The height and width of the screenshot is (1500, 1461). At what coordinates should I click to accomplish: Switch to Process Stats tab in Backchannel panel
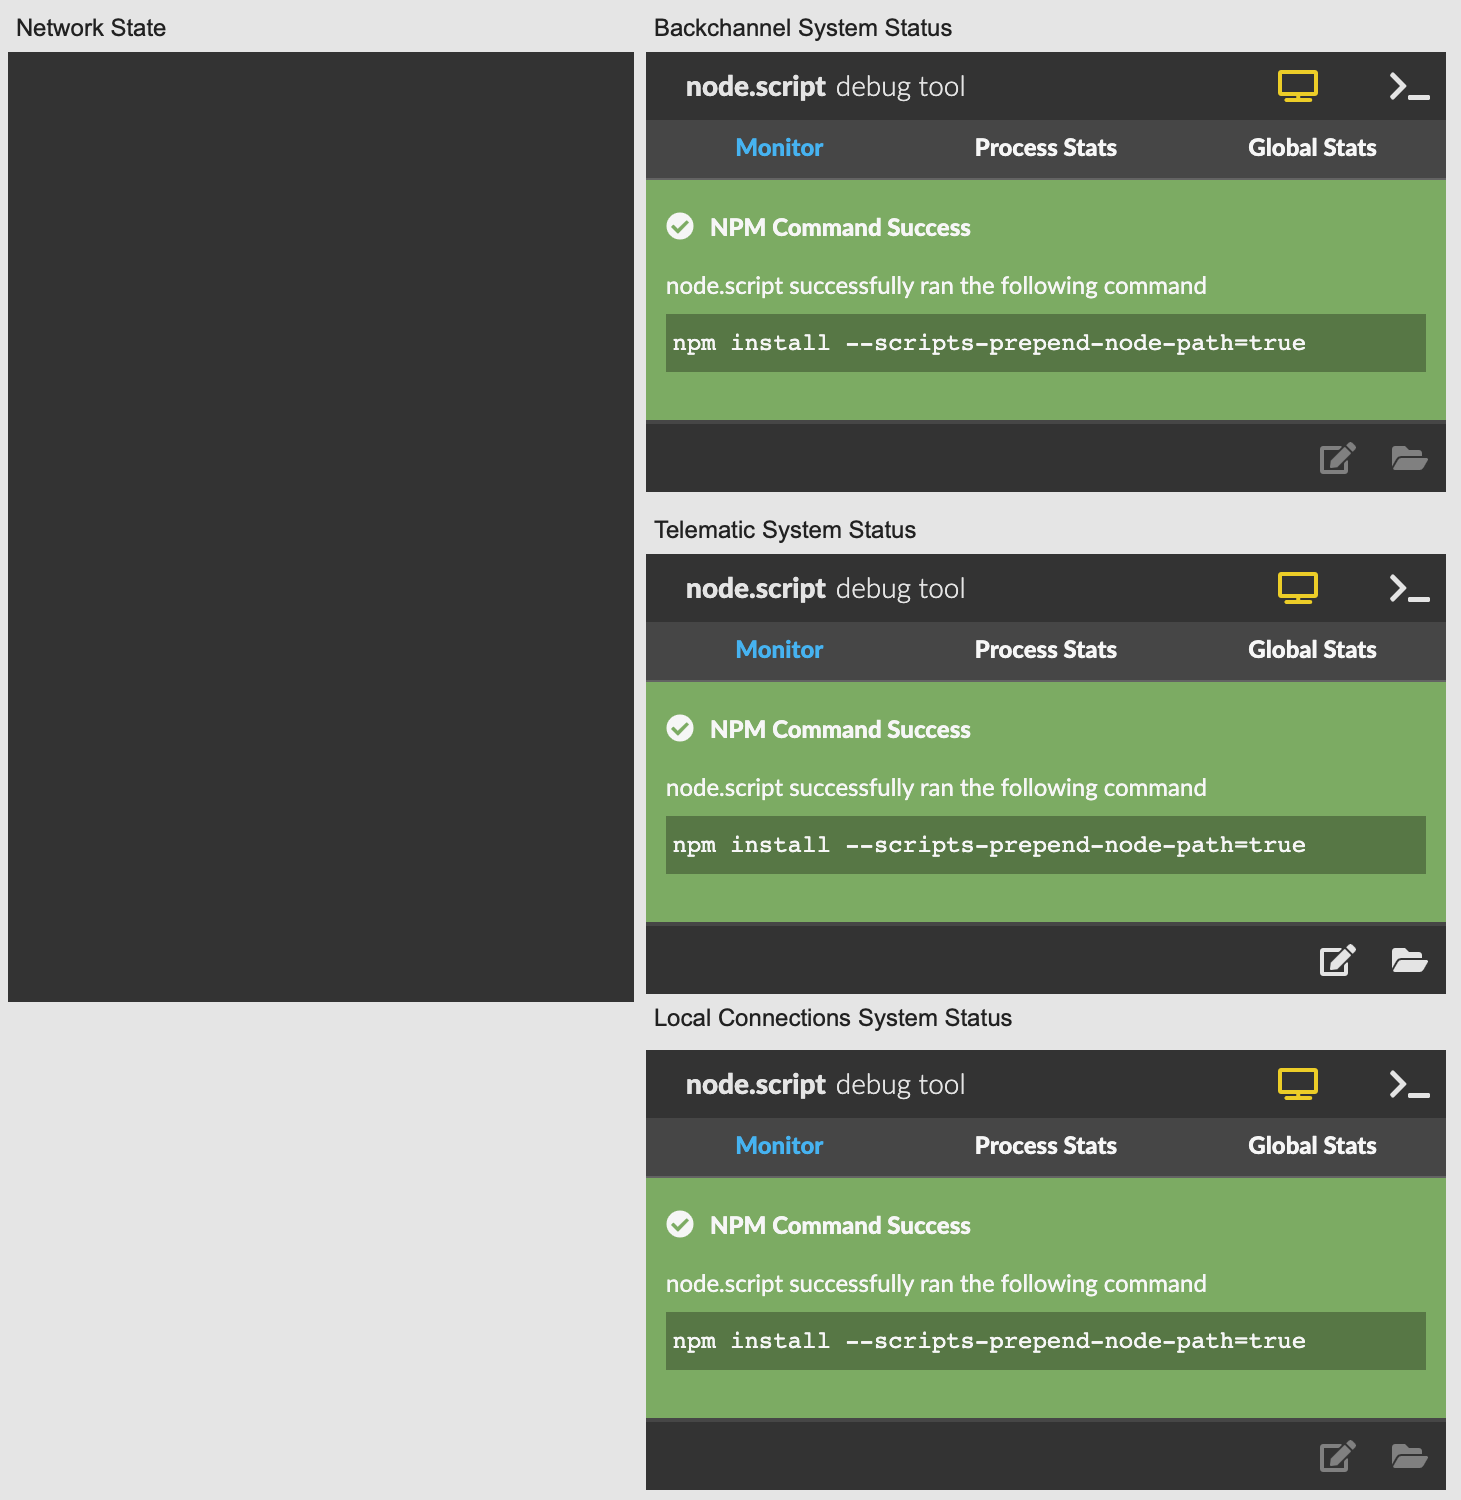coord(1045,148)
